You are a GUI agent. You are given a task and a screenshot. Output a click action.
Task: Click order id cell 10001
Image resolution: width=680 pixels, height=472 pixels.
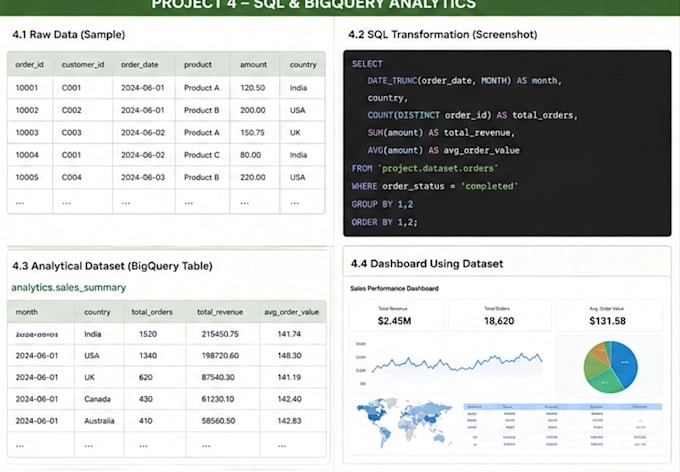pyautogui.click(x=27, y=88)
